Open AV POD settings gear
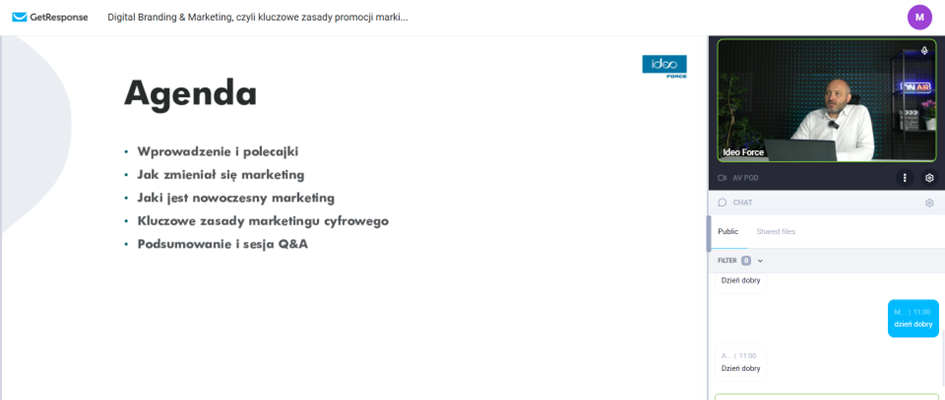 click(929, 178)
